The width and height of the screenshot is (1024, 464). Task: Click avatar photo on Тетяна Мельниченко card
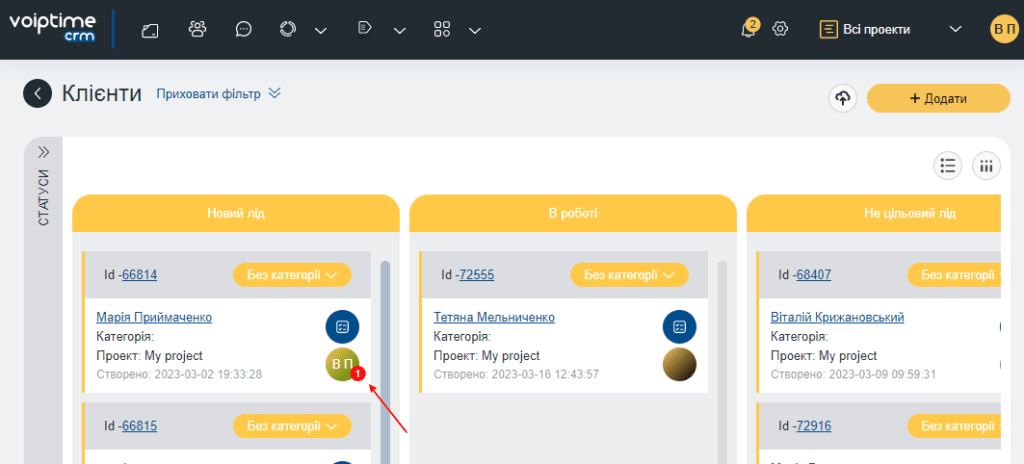(679, 365)
